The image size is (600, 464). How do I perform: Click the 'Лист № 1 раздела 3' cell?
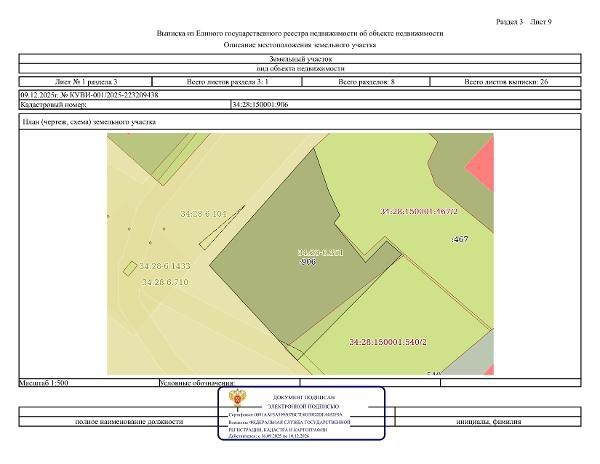(86, 81)
